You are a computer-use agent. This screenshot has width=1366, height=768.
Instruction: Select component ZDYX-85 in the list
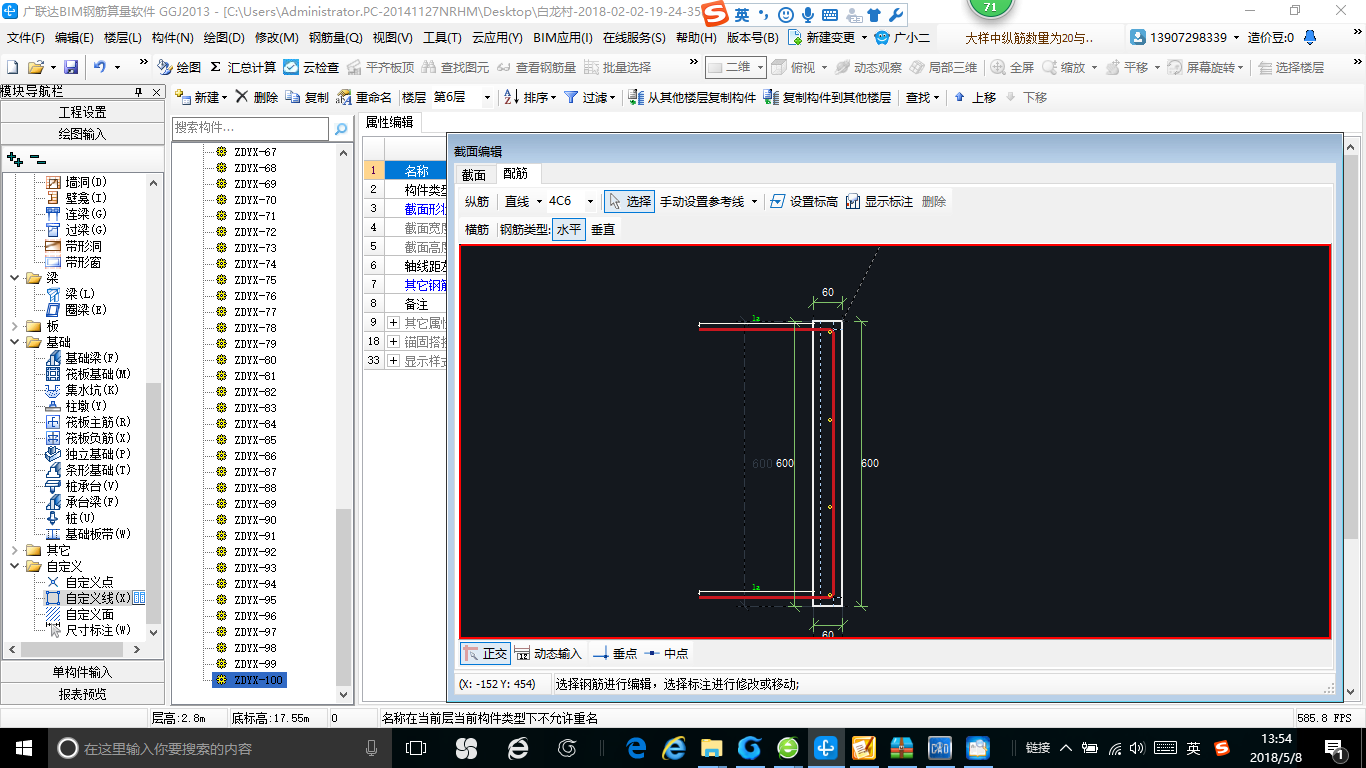(x=255, y=440)
